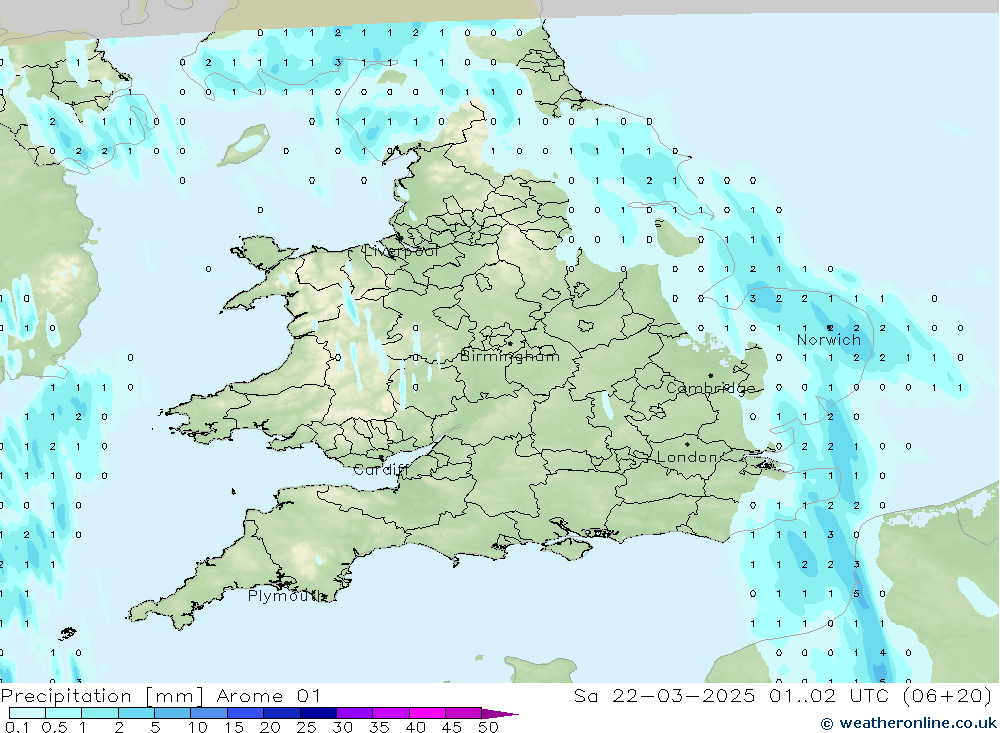Click the Cambridge location dot
Screen dimensions: 1000x733
[710, 376]
